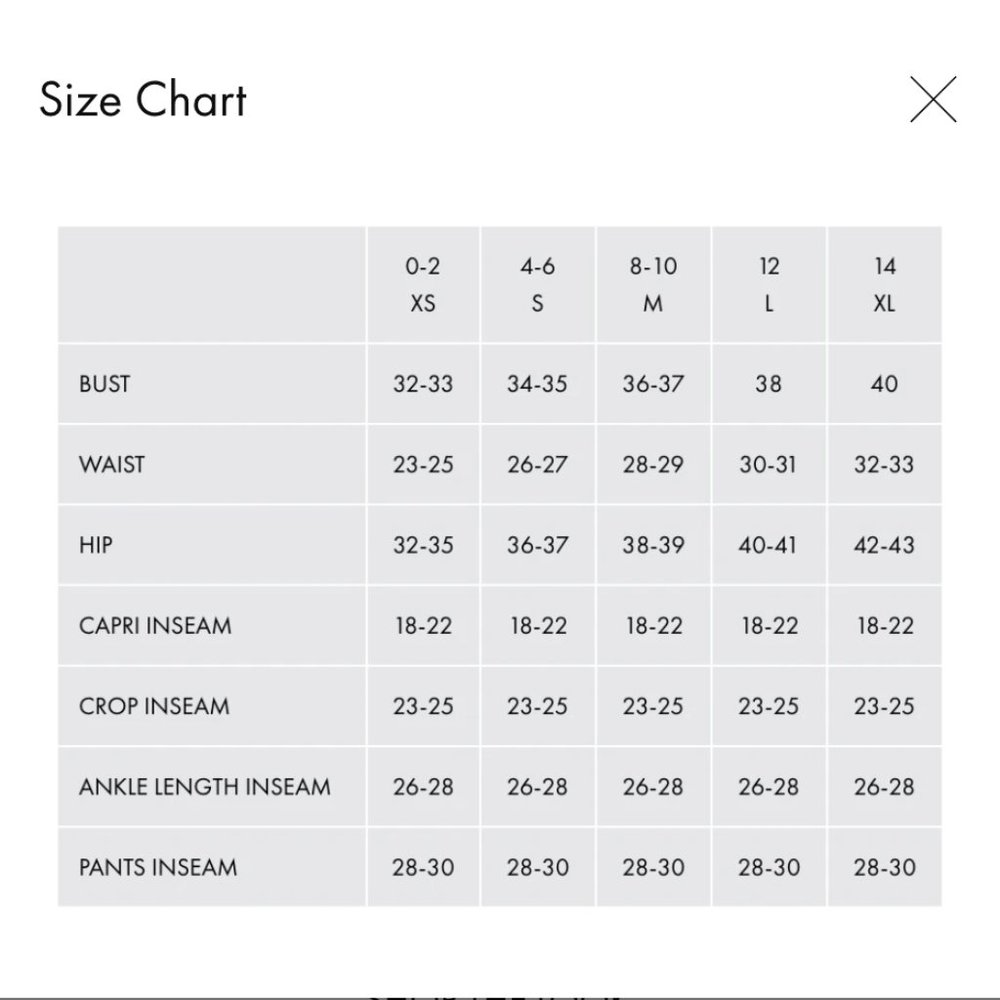The width and height of the screenshot is (1000, 1000).
Task: Click the XS bust value 32-33
Action: point(423,384)
